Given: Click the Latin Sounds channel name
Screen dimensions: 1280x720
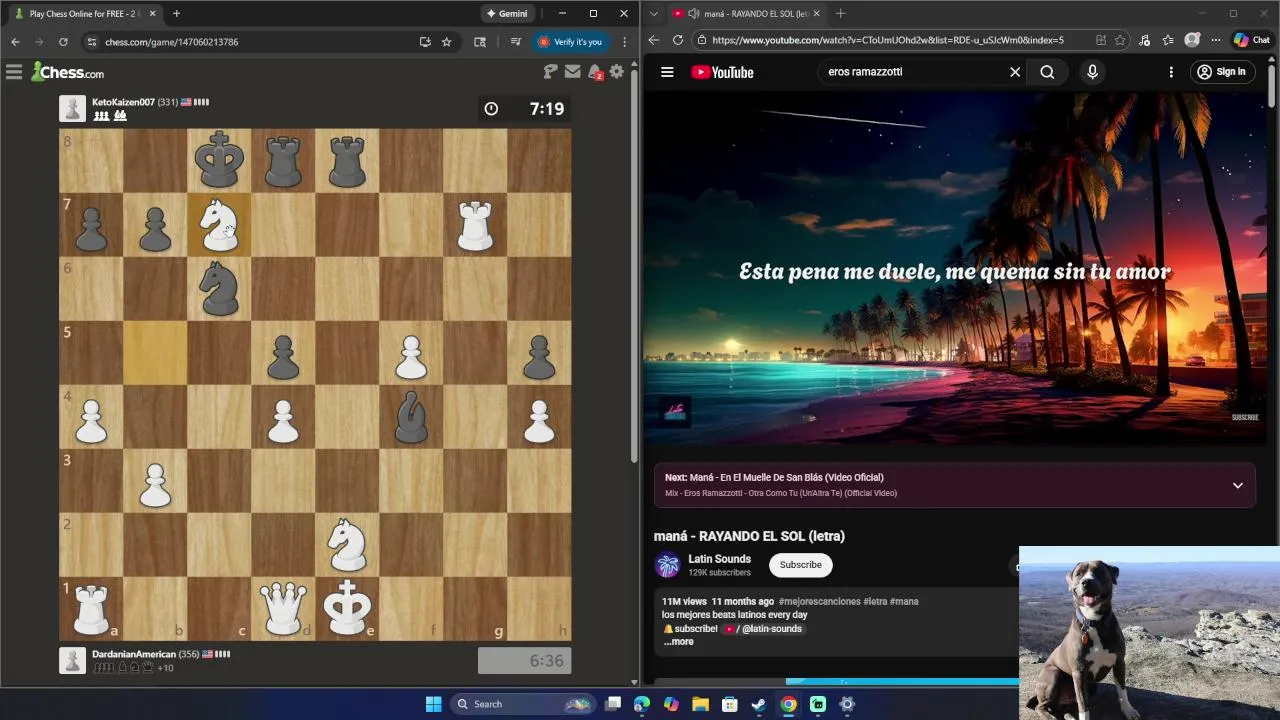Looking at the screenshot, I should 719,559.
